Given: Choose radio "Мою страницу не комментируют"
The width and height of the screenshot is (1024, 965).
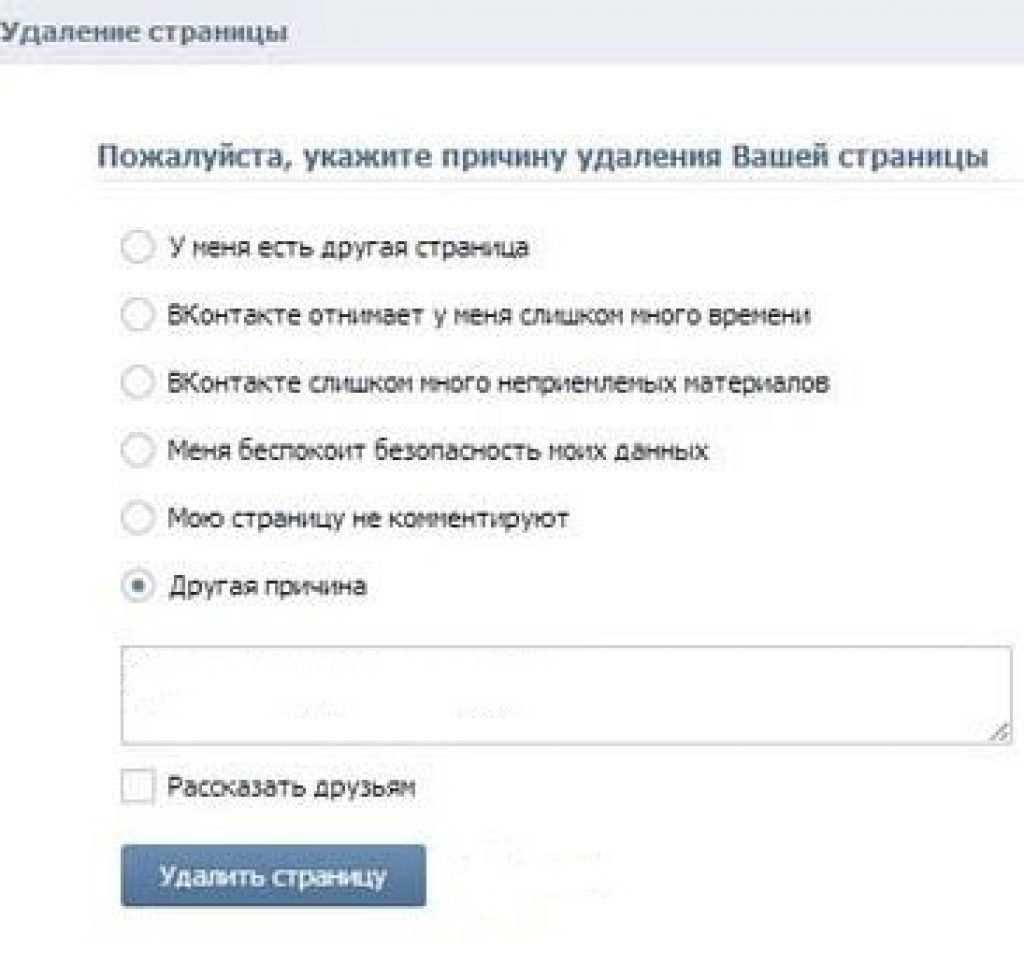Looking at the screenshot, I should pyautogui.click(x=137, y=518).
